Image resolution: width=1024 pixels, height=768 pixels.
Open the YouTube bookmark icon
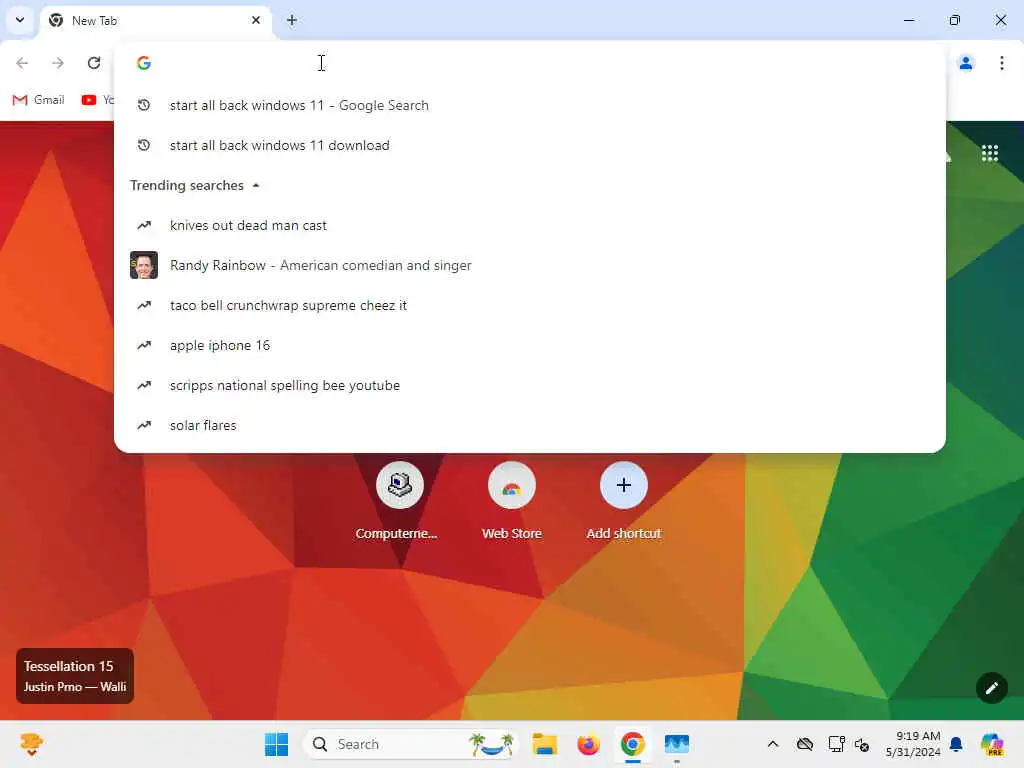(x=89, y=100)
